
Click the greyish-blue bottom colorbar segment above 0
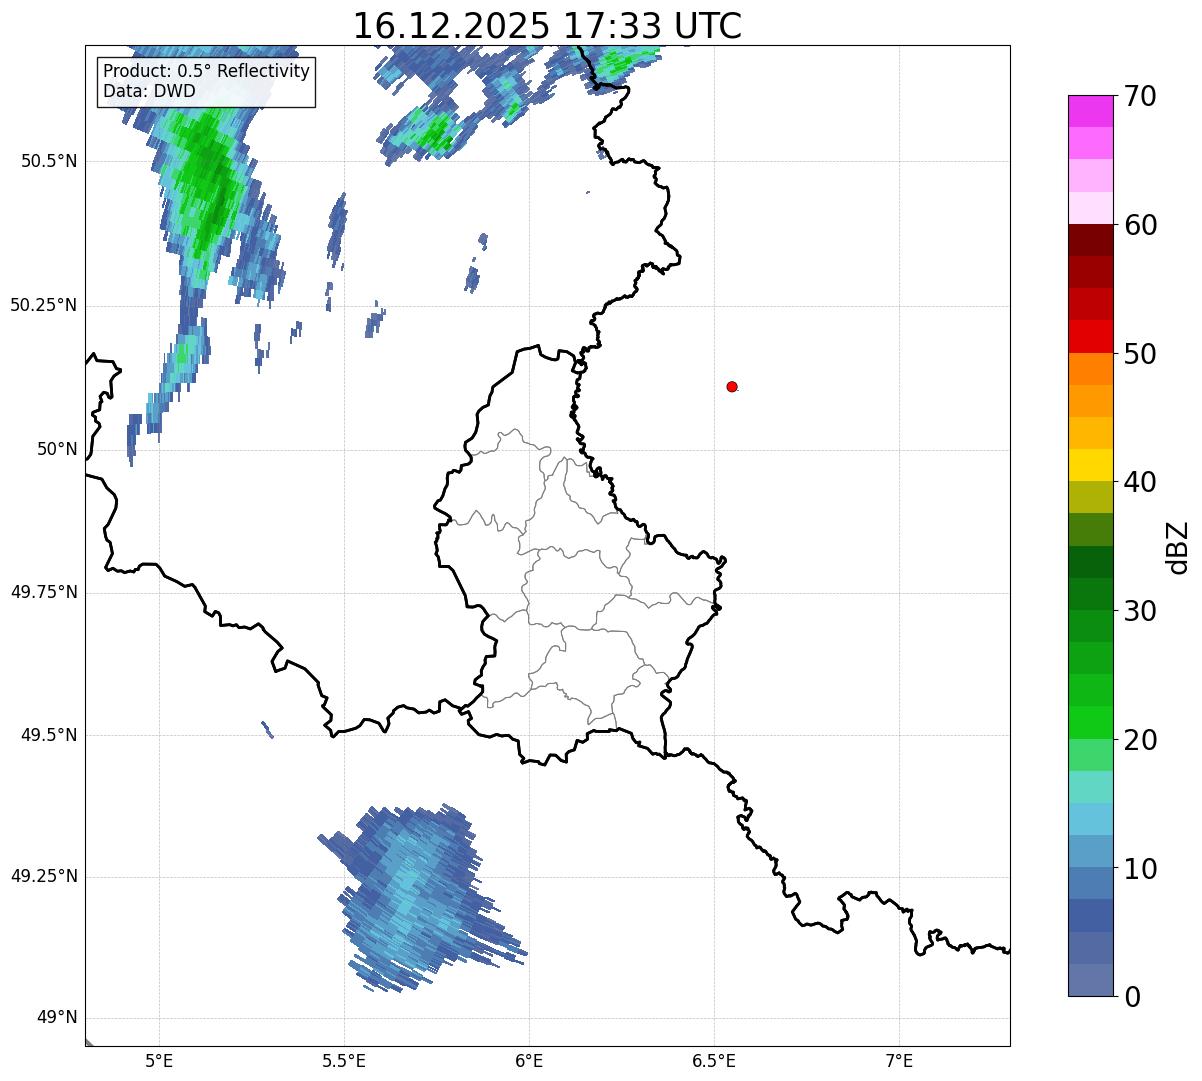(1091, 980)
